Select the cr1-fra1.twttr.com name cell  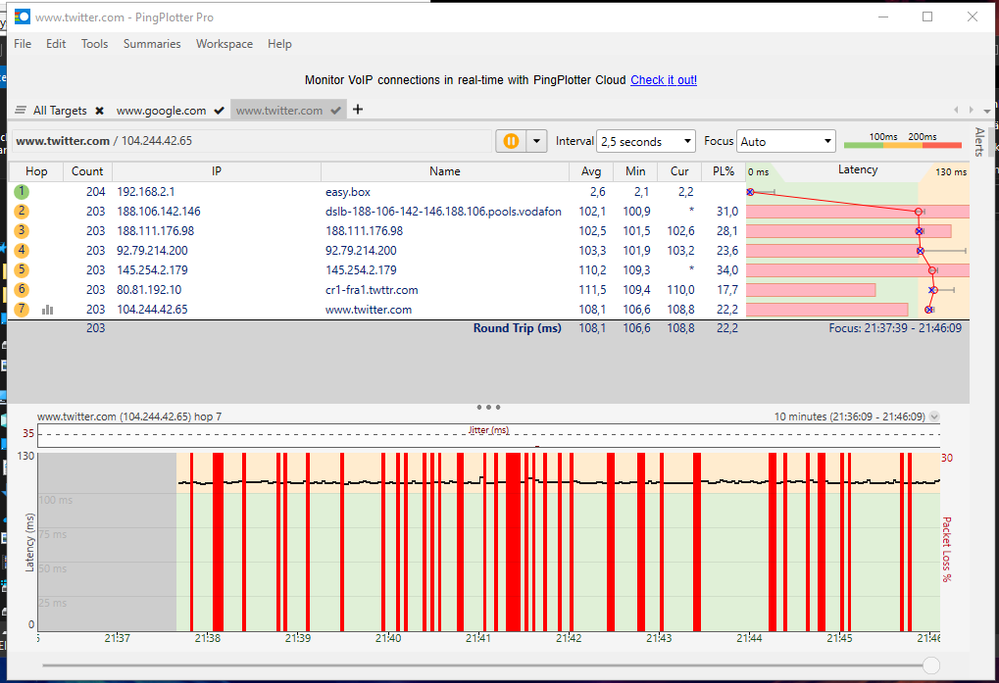pyautogui.click(x=371, y=290)
